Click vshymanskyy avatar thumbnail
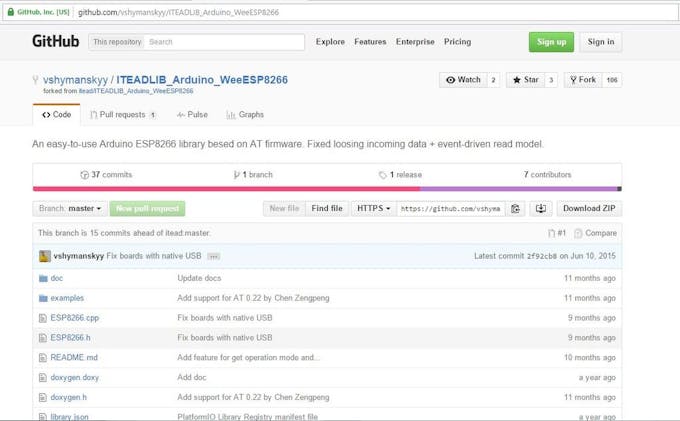 (x=45, y=256)
